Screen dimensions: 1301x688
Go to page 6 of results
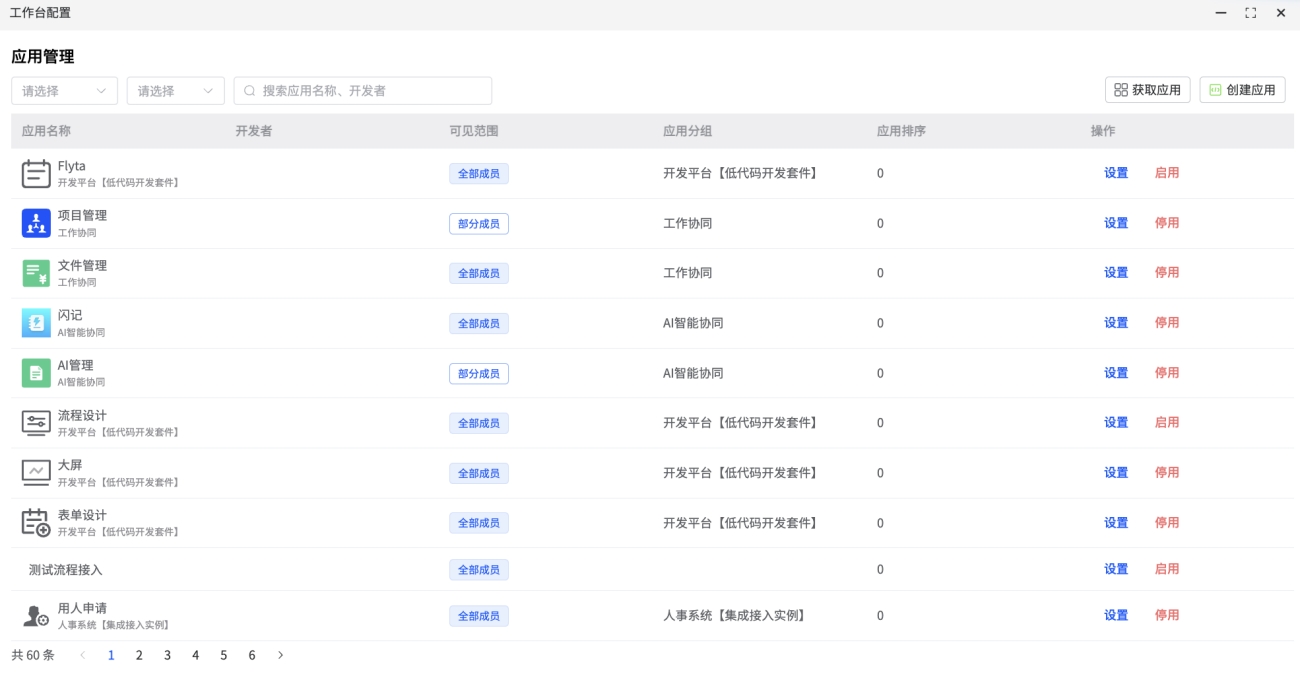[x=251, y=655]
